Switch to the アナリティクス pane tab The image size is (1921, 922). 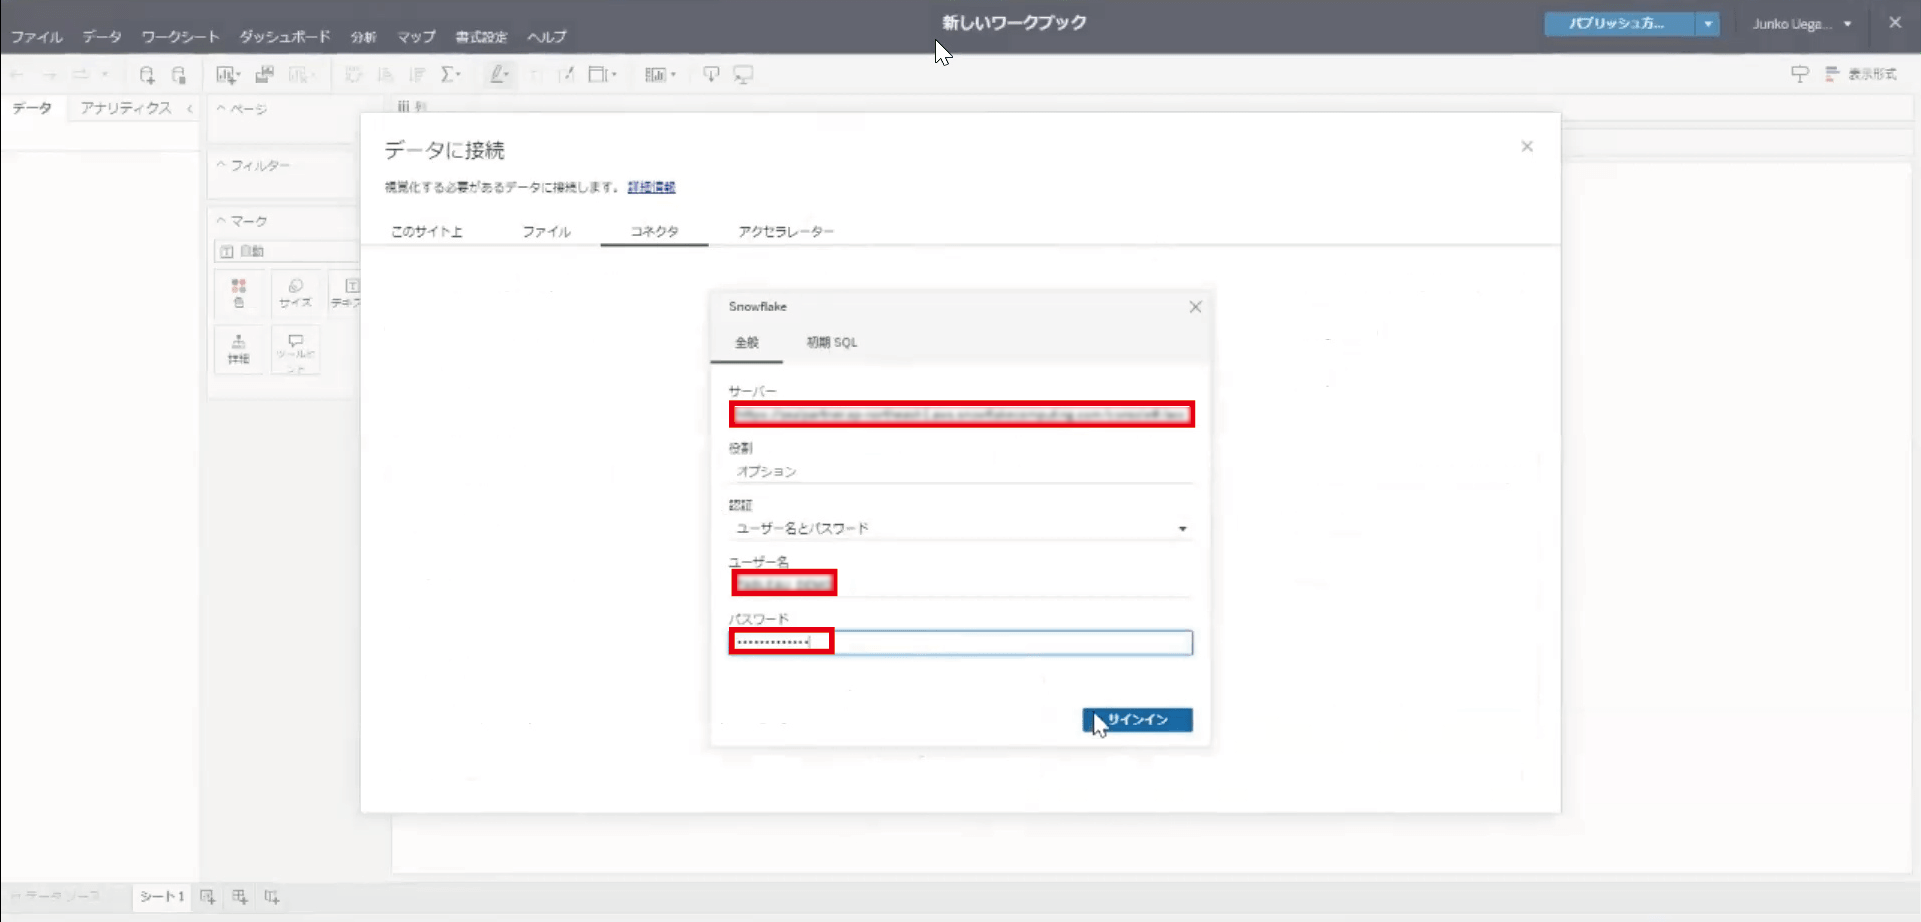pos(126,108)
